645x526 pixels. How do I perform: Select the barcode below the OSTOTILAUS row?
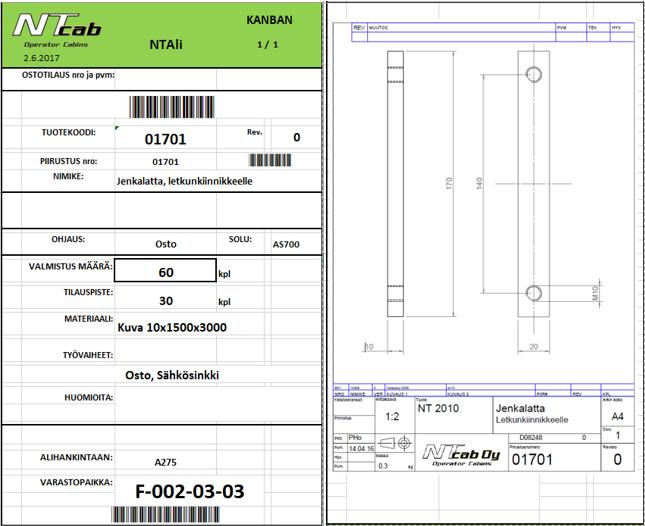pos(172,107)
